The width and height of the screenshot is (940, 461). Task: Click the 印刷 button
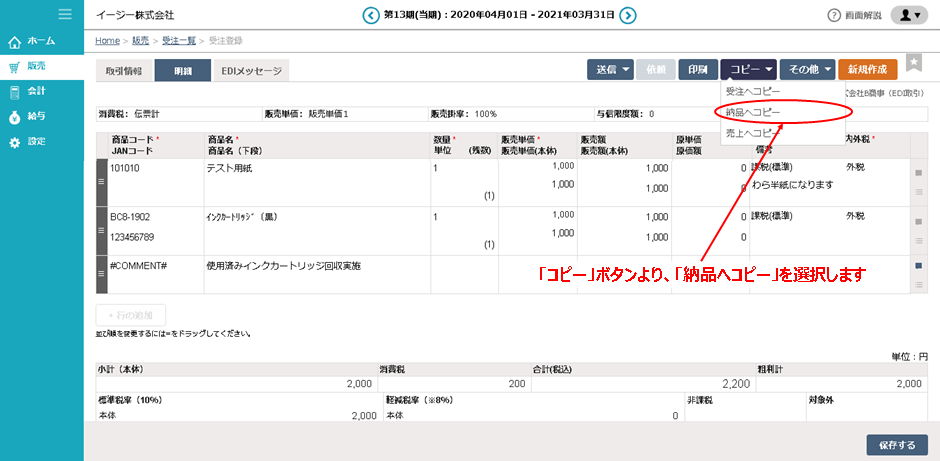(698, 70)
